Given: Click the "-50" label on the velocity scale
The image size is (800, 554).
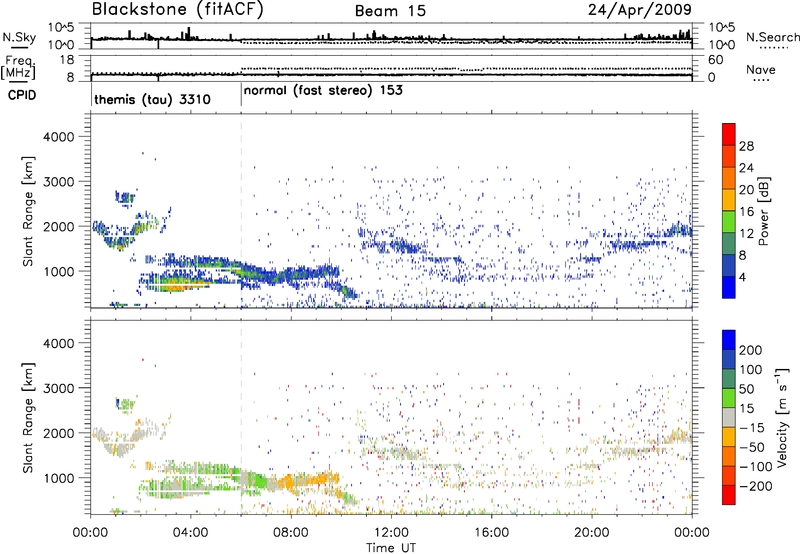Looking at the screenshot, I should 752,447.
